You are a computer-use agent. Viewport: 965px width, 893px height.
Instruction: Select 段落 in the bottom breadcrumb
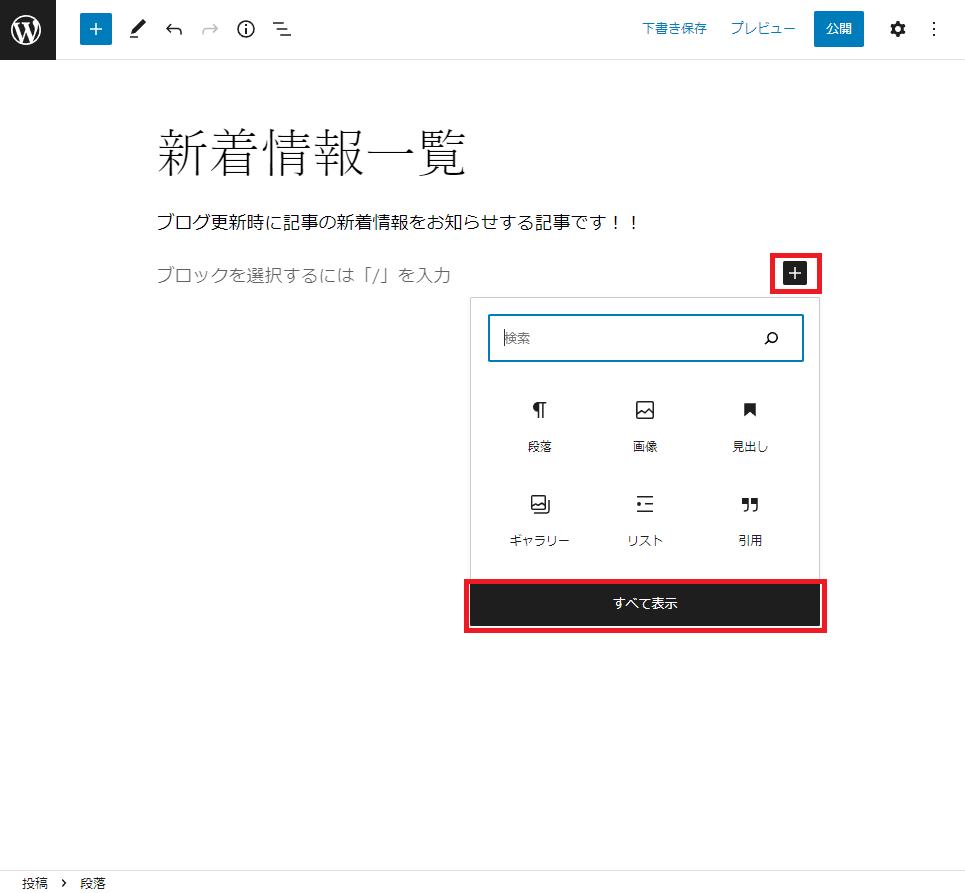click(93, 883)
